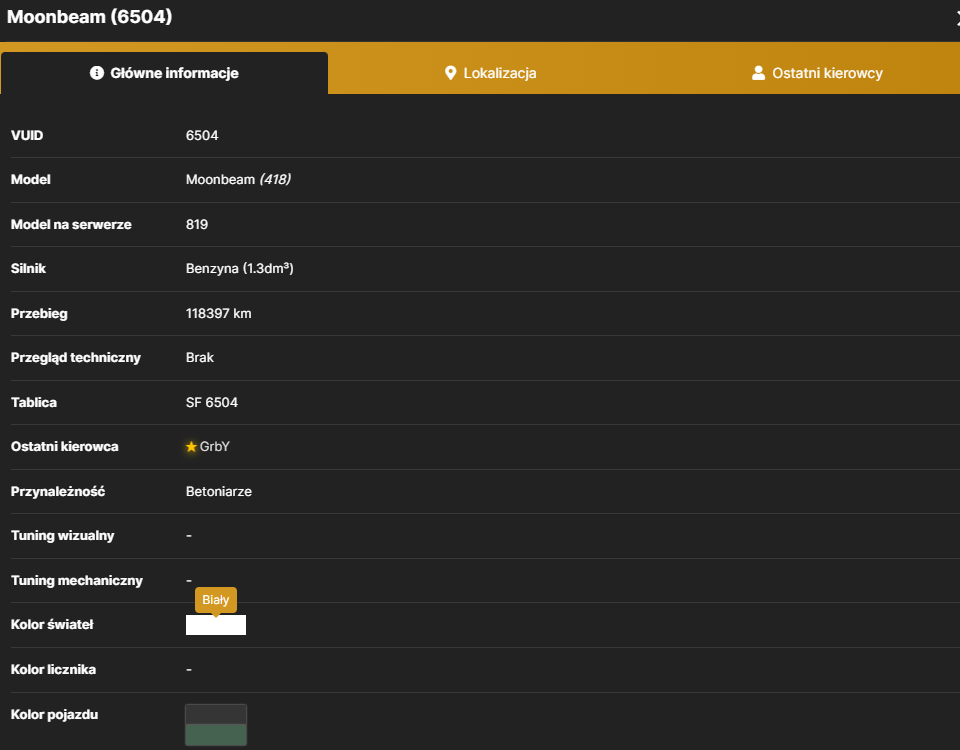Open the Ostatni kierowcy tab
Screen dimensions: 960x750
coord(817,73)
